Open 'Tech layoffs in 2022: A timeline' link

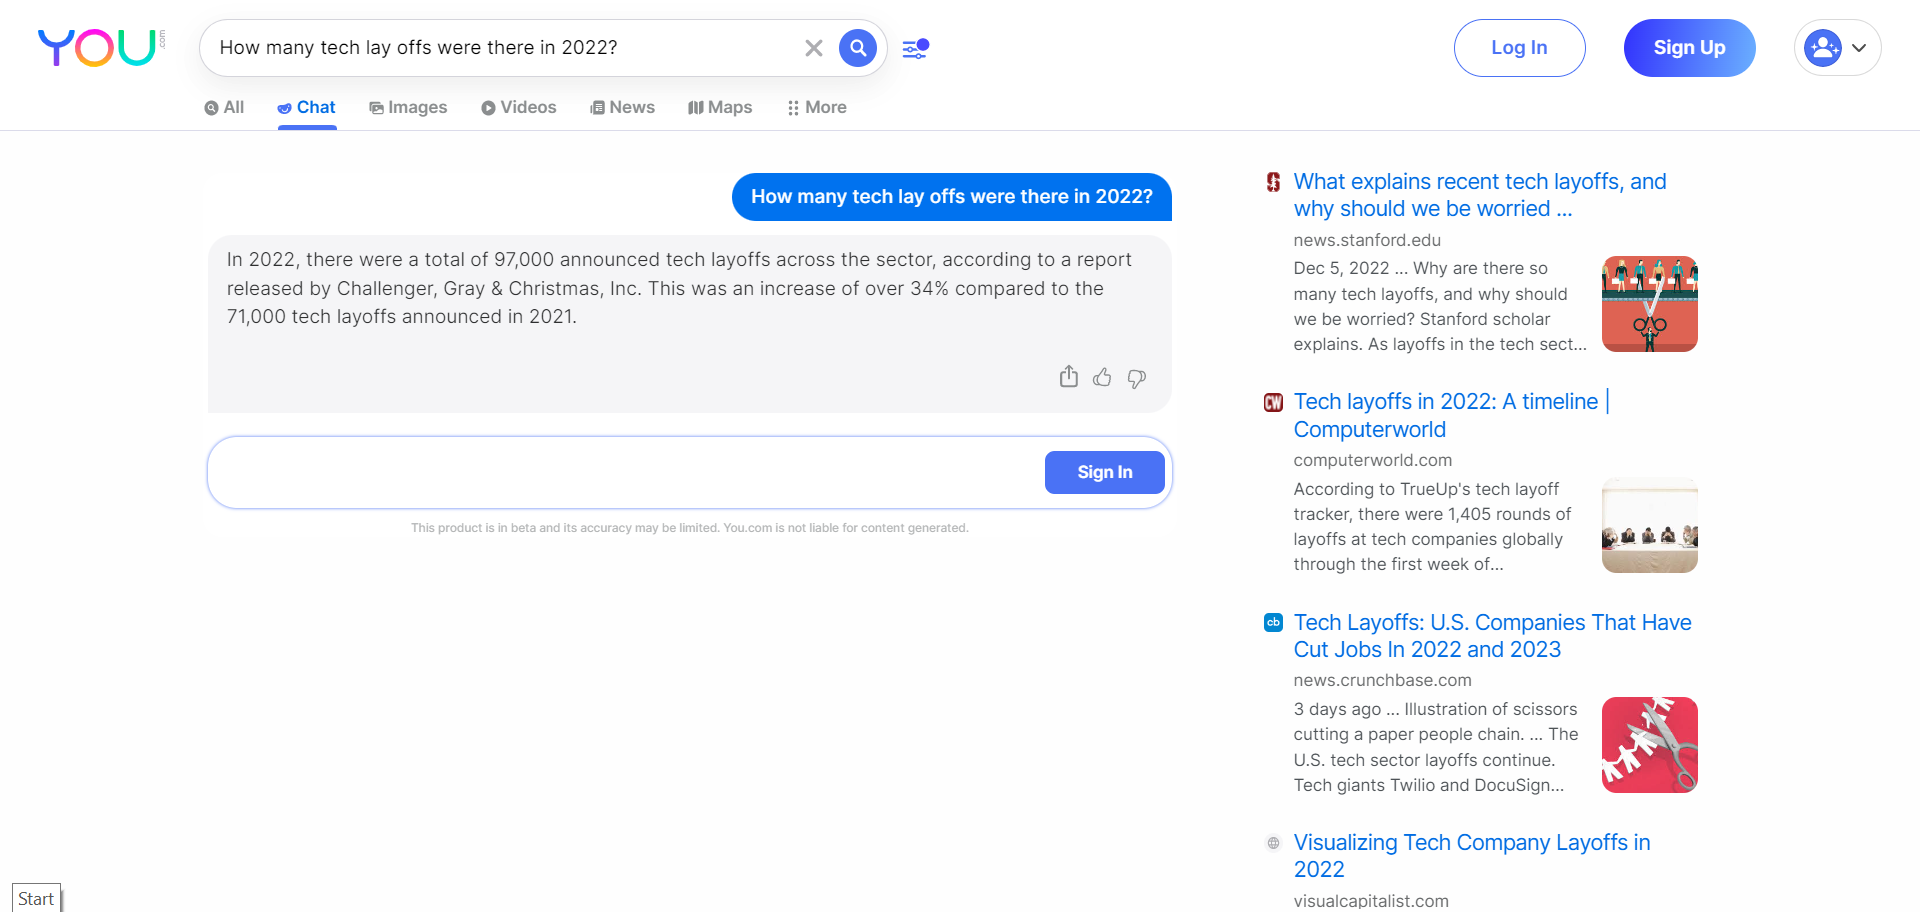(x=1452, y=415)
